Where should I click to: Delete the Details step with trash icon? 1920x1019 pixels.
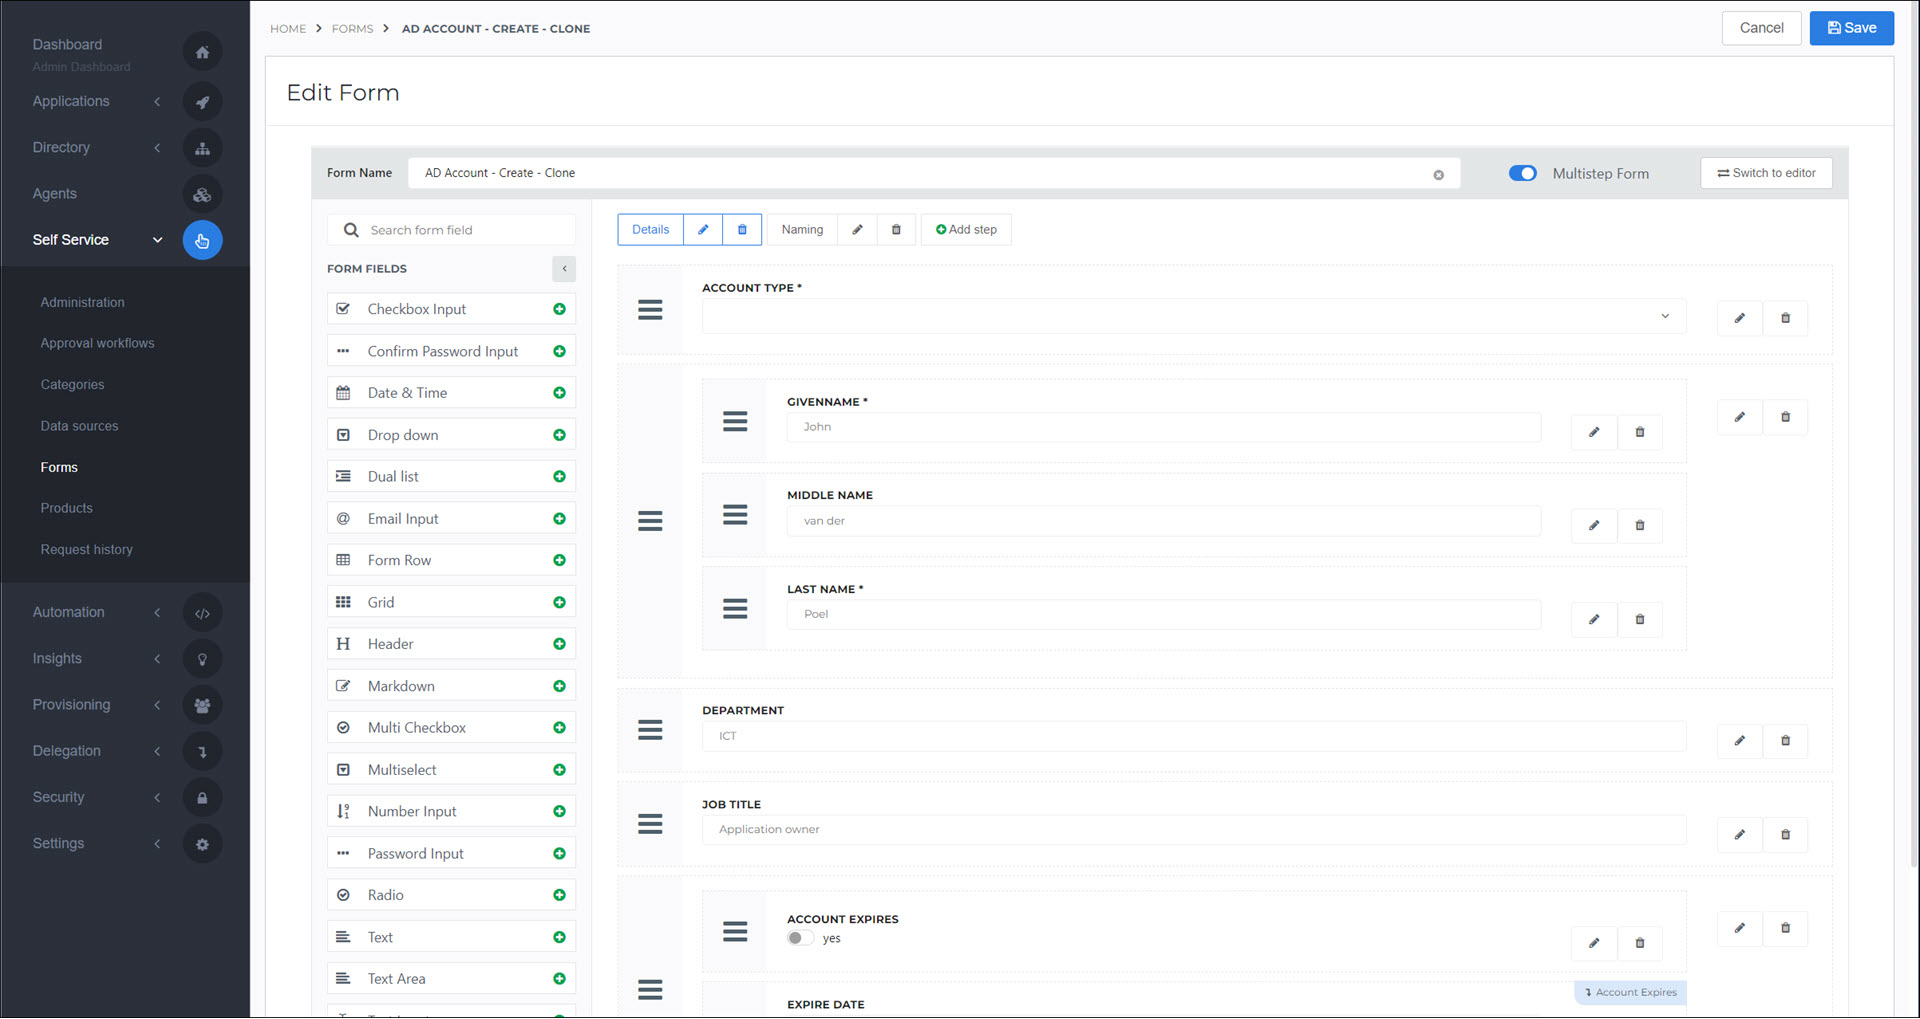point(742,229)
